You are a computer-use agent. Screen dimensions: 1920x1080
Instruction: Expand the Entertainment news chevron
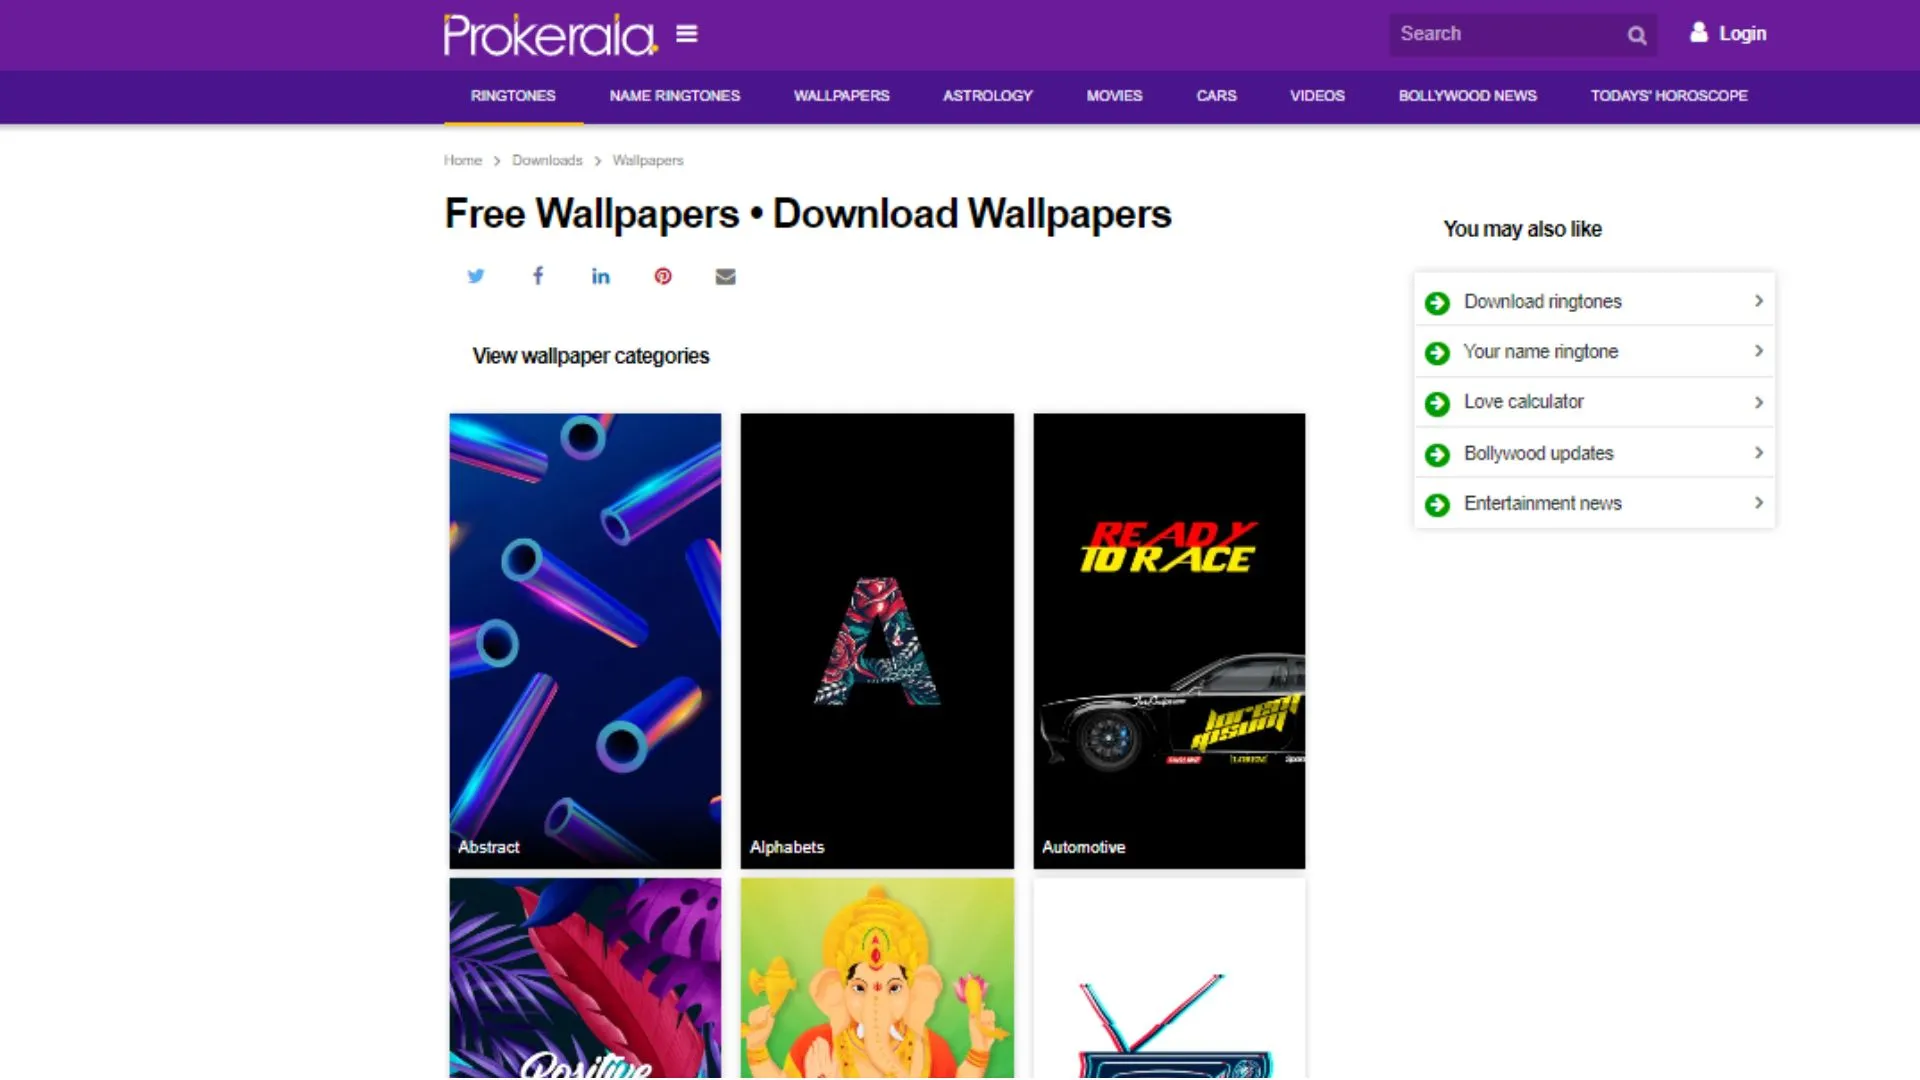click(1758, 503)
